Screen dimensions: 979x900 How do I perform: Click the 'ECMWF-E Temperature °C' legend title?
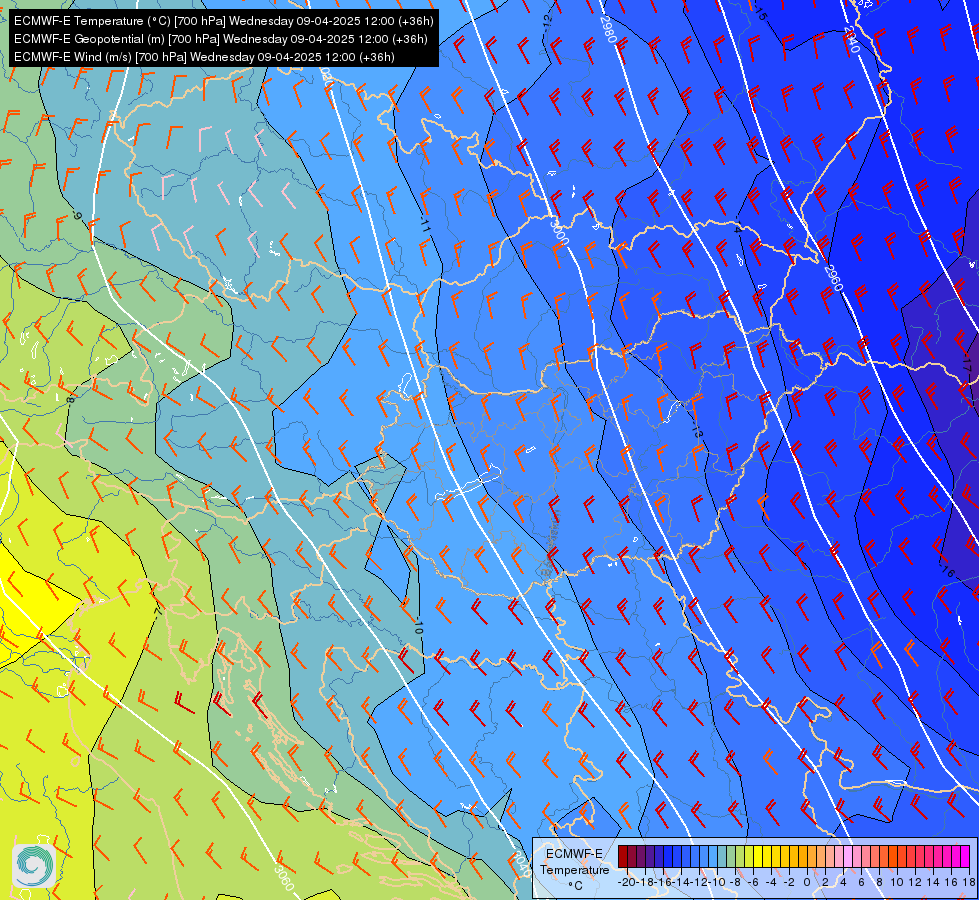tap(574, 869)
